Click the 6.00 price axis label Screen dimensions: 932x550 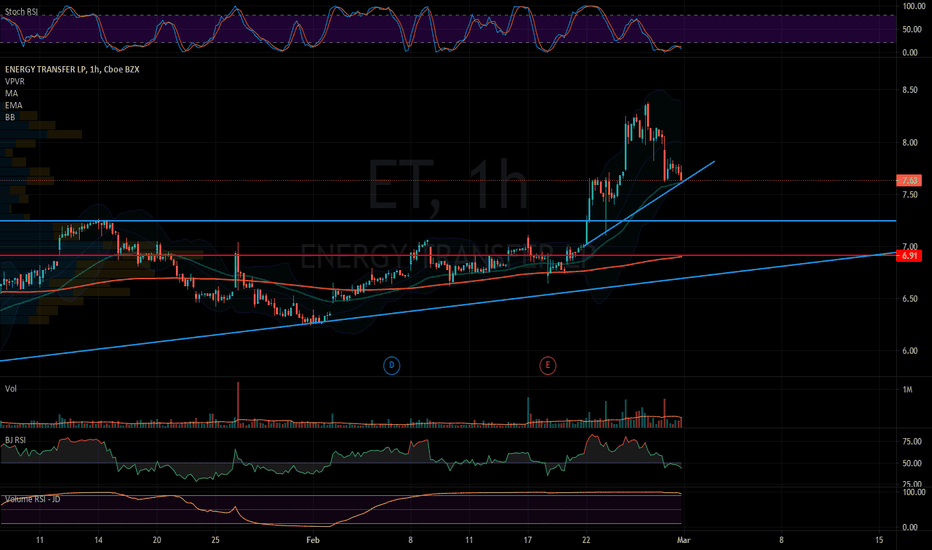click(x=910, y=351)
